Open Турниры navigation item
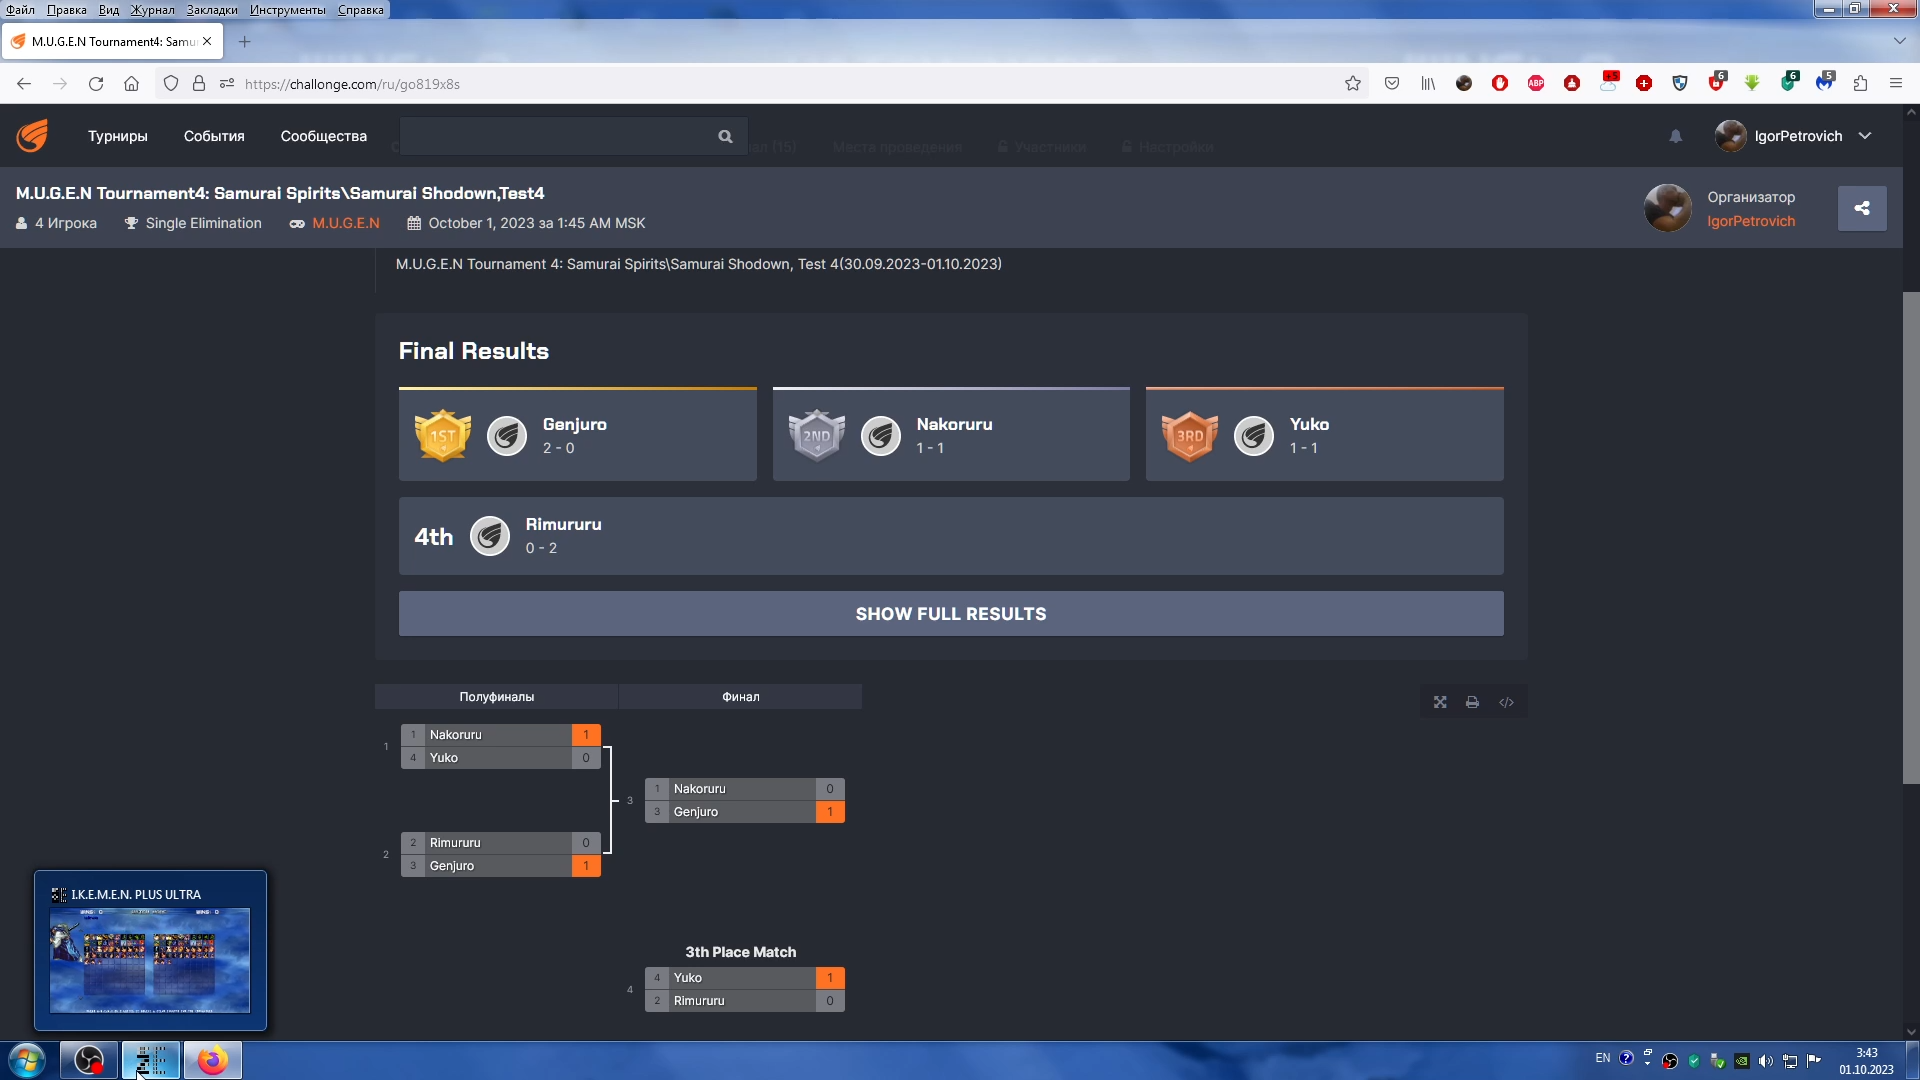The height and width of the screenshot is (1080, 1920). [117, 136]
